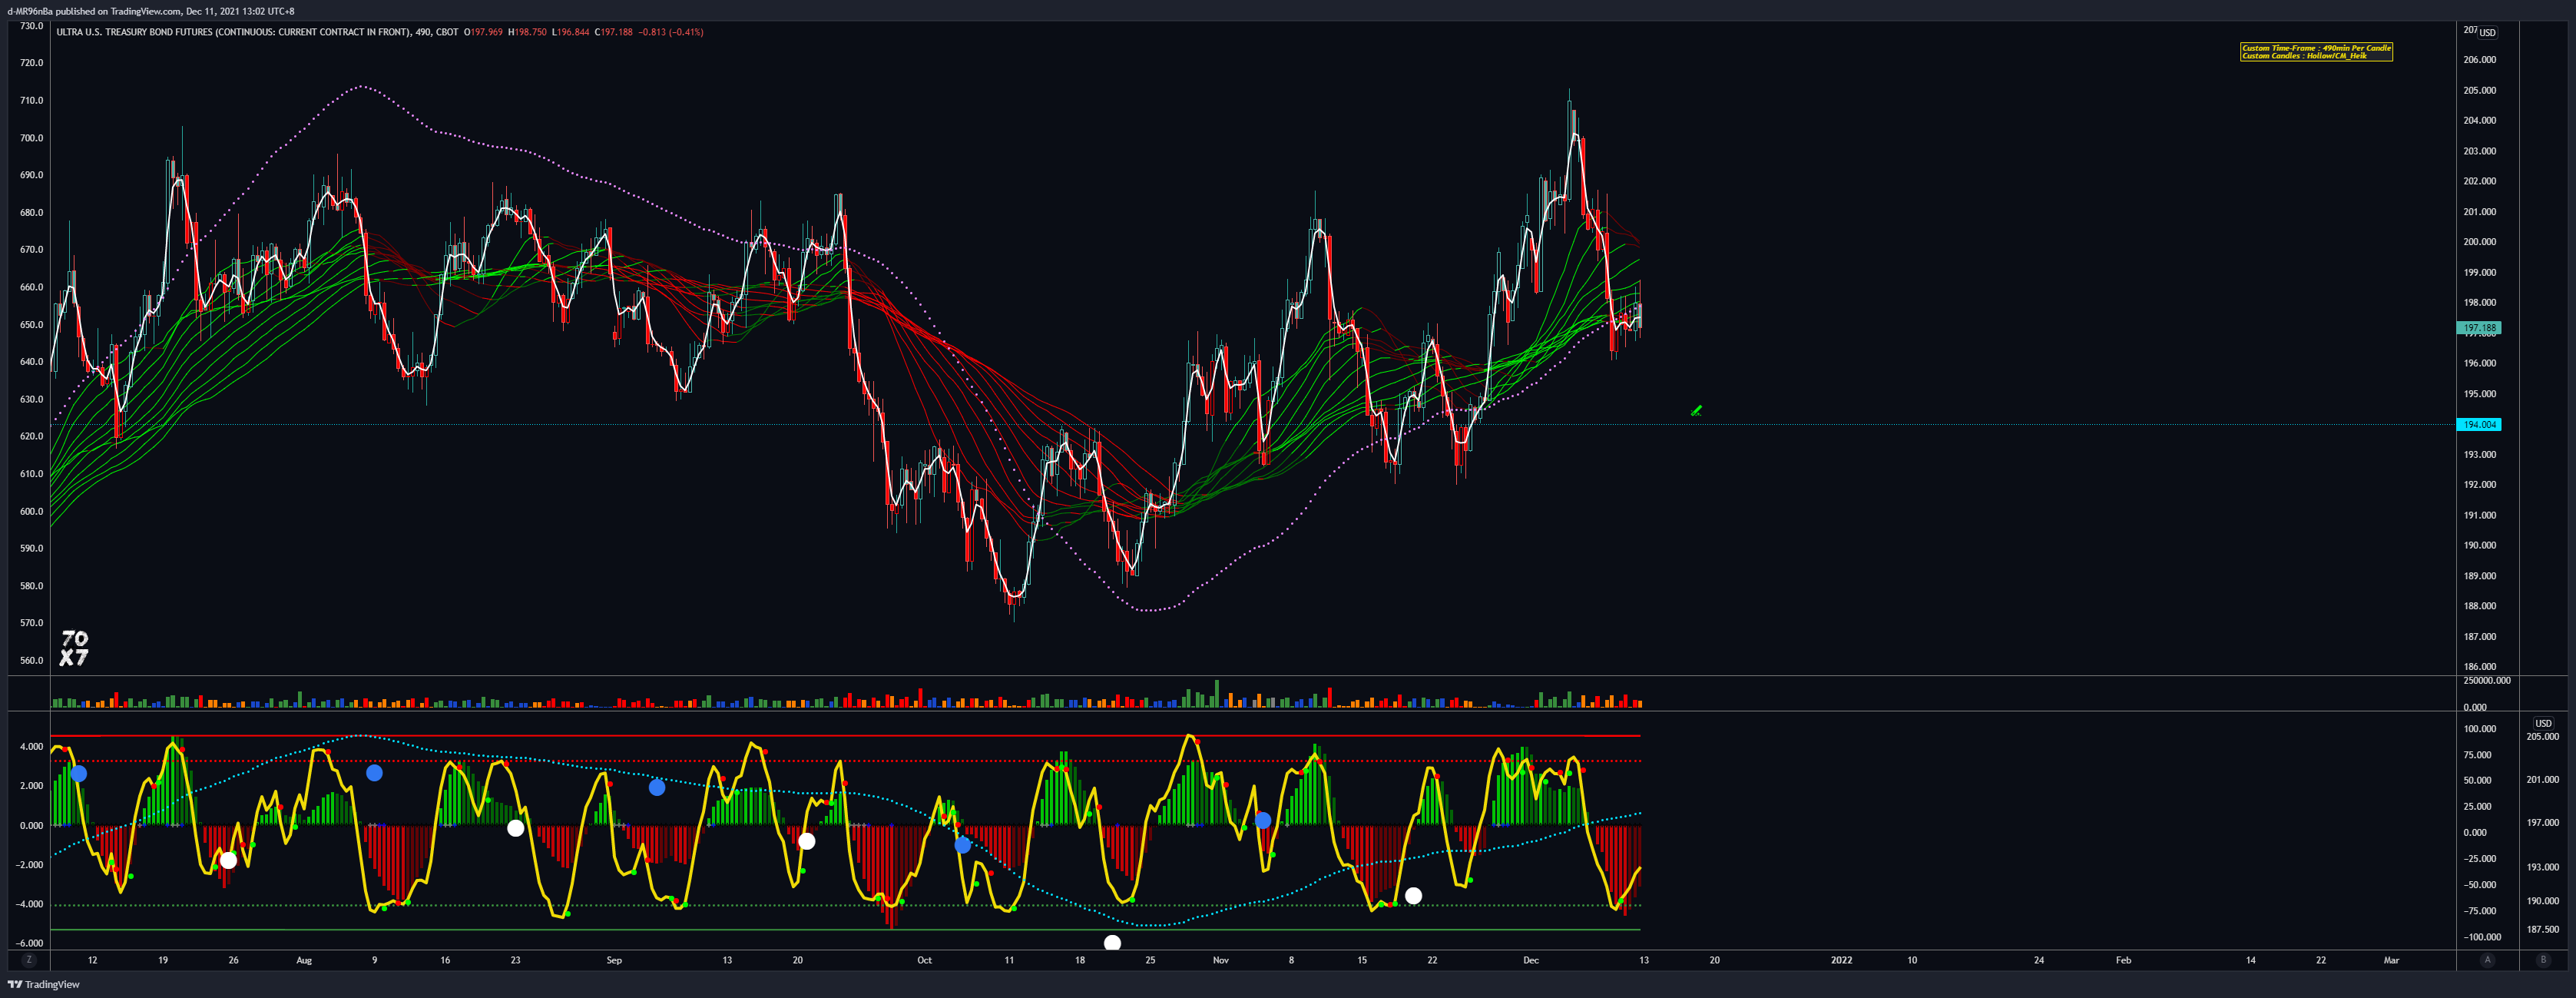The width and height of the screenshot is (2576, 998).
Task: Select the 197.188 current price tag
Action: tap(2479, 328)
